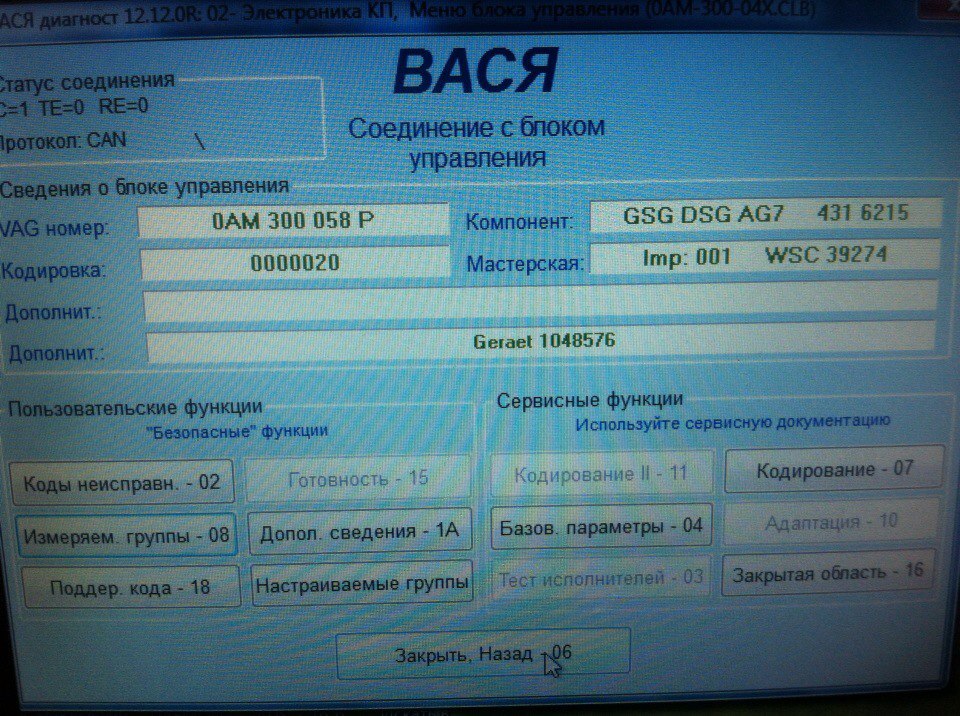This screenshot has width=960, height=716.
Task: Click the 'Кодировка:' label
Action: (x=53, y=270)
